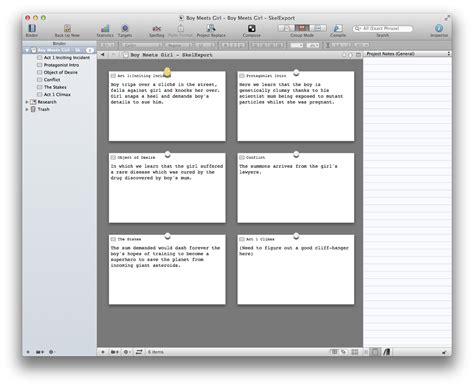Expand the Trash folder triangle

click(x=27, y=109)
